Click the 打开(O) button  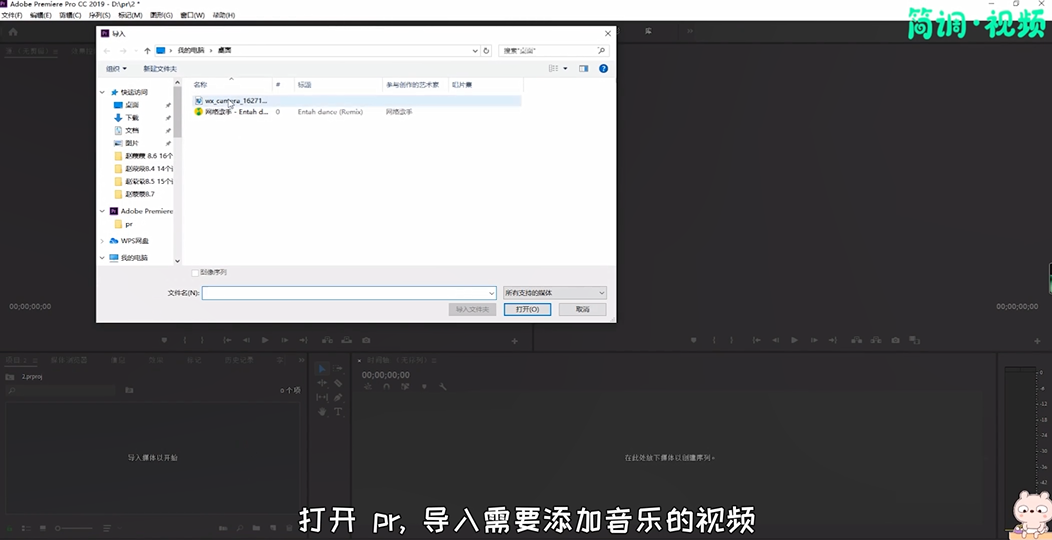click(527, 309)
